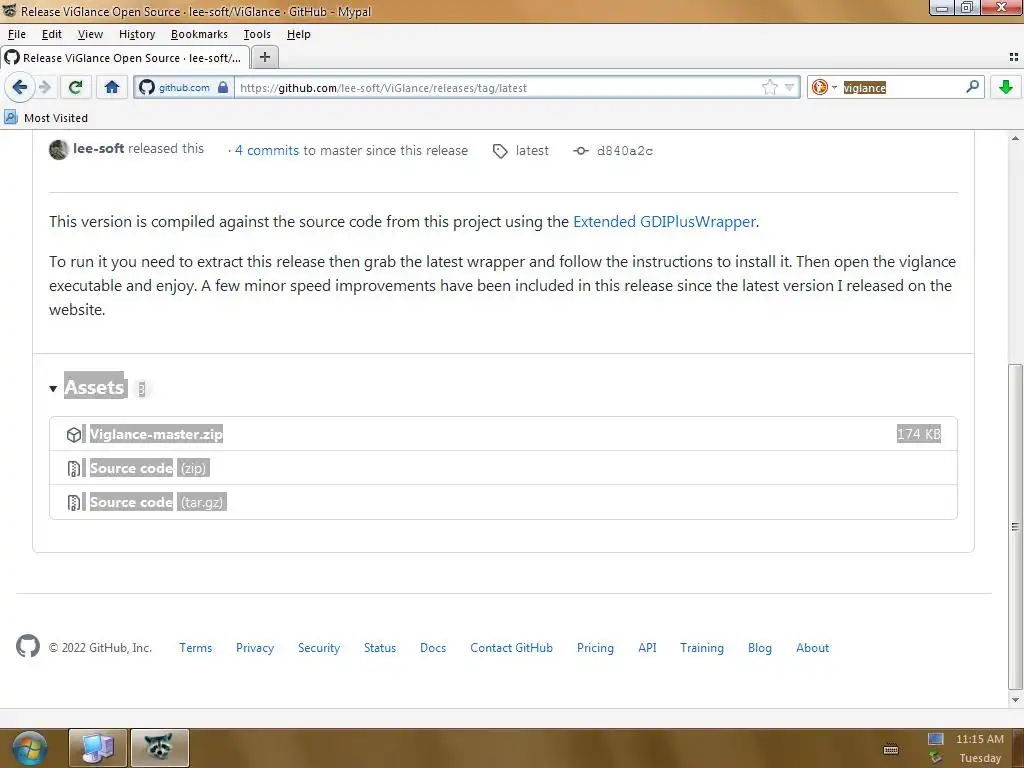This screenshot has height=768, width=1024.
Task: Select the Release ViGlance Open Source tab
Action: (124, 57)
